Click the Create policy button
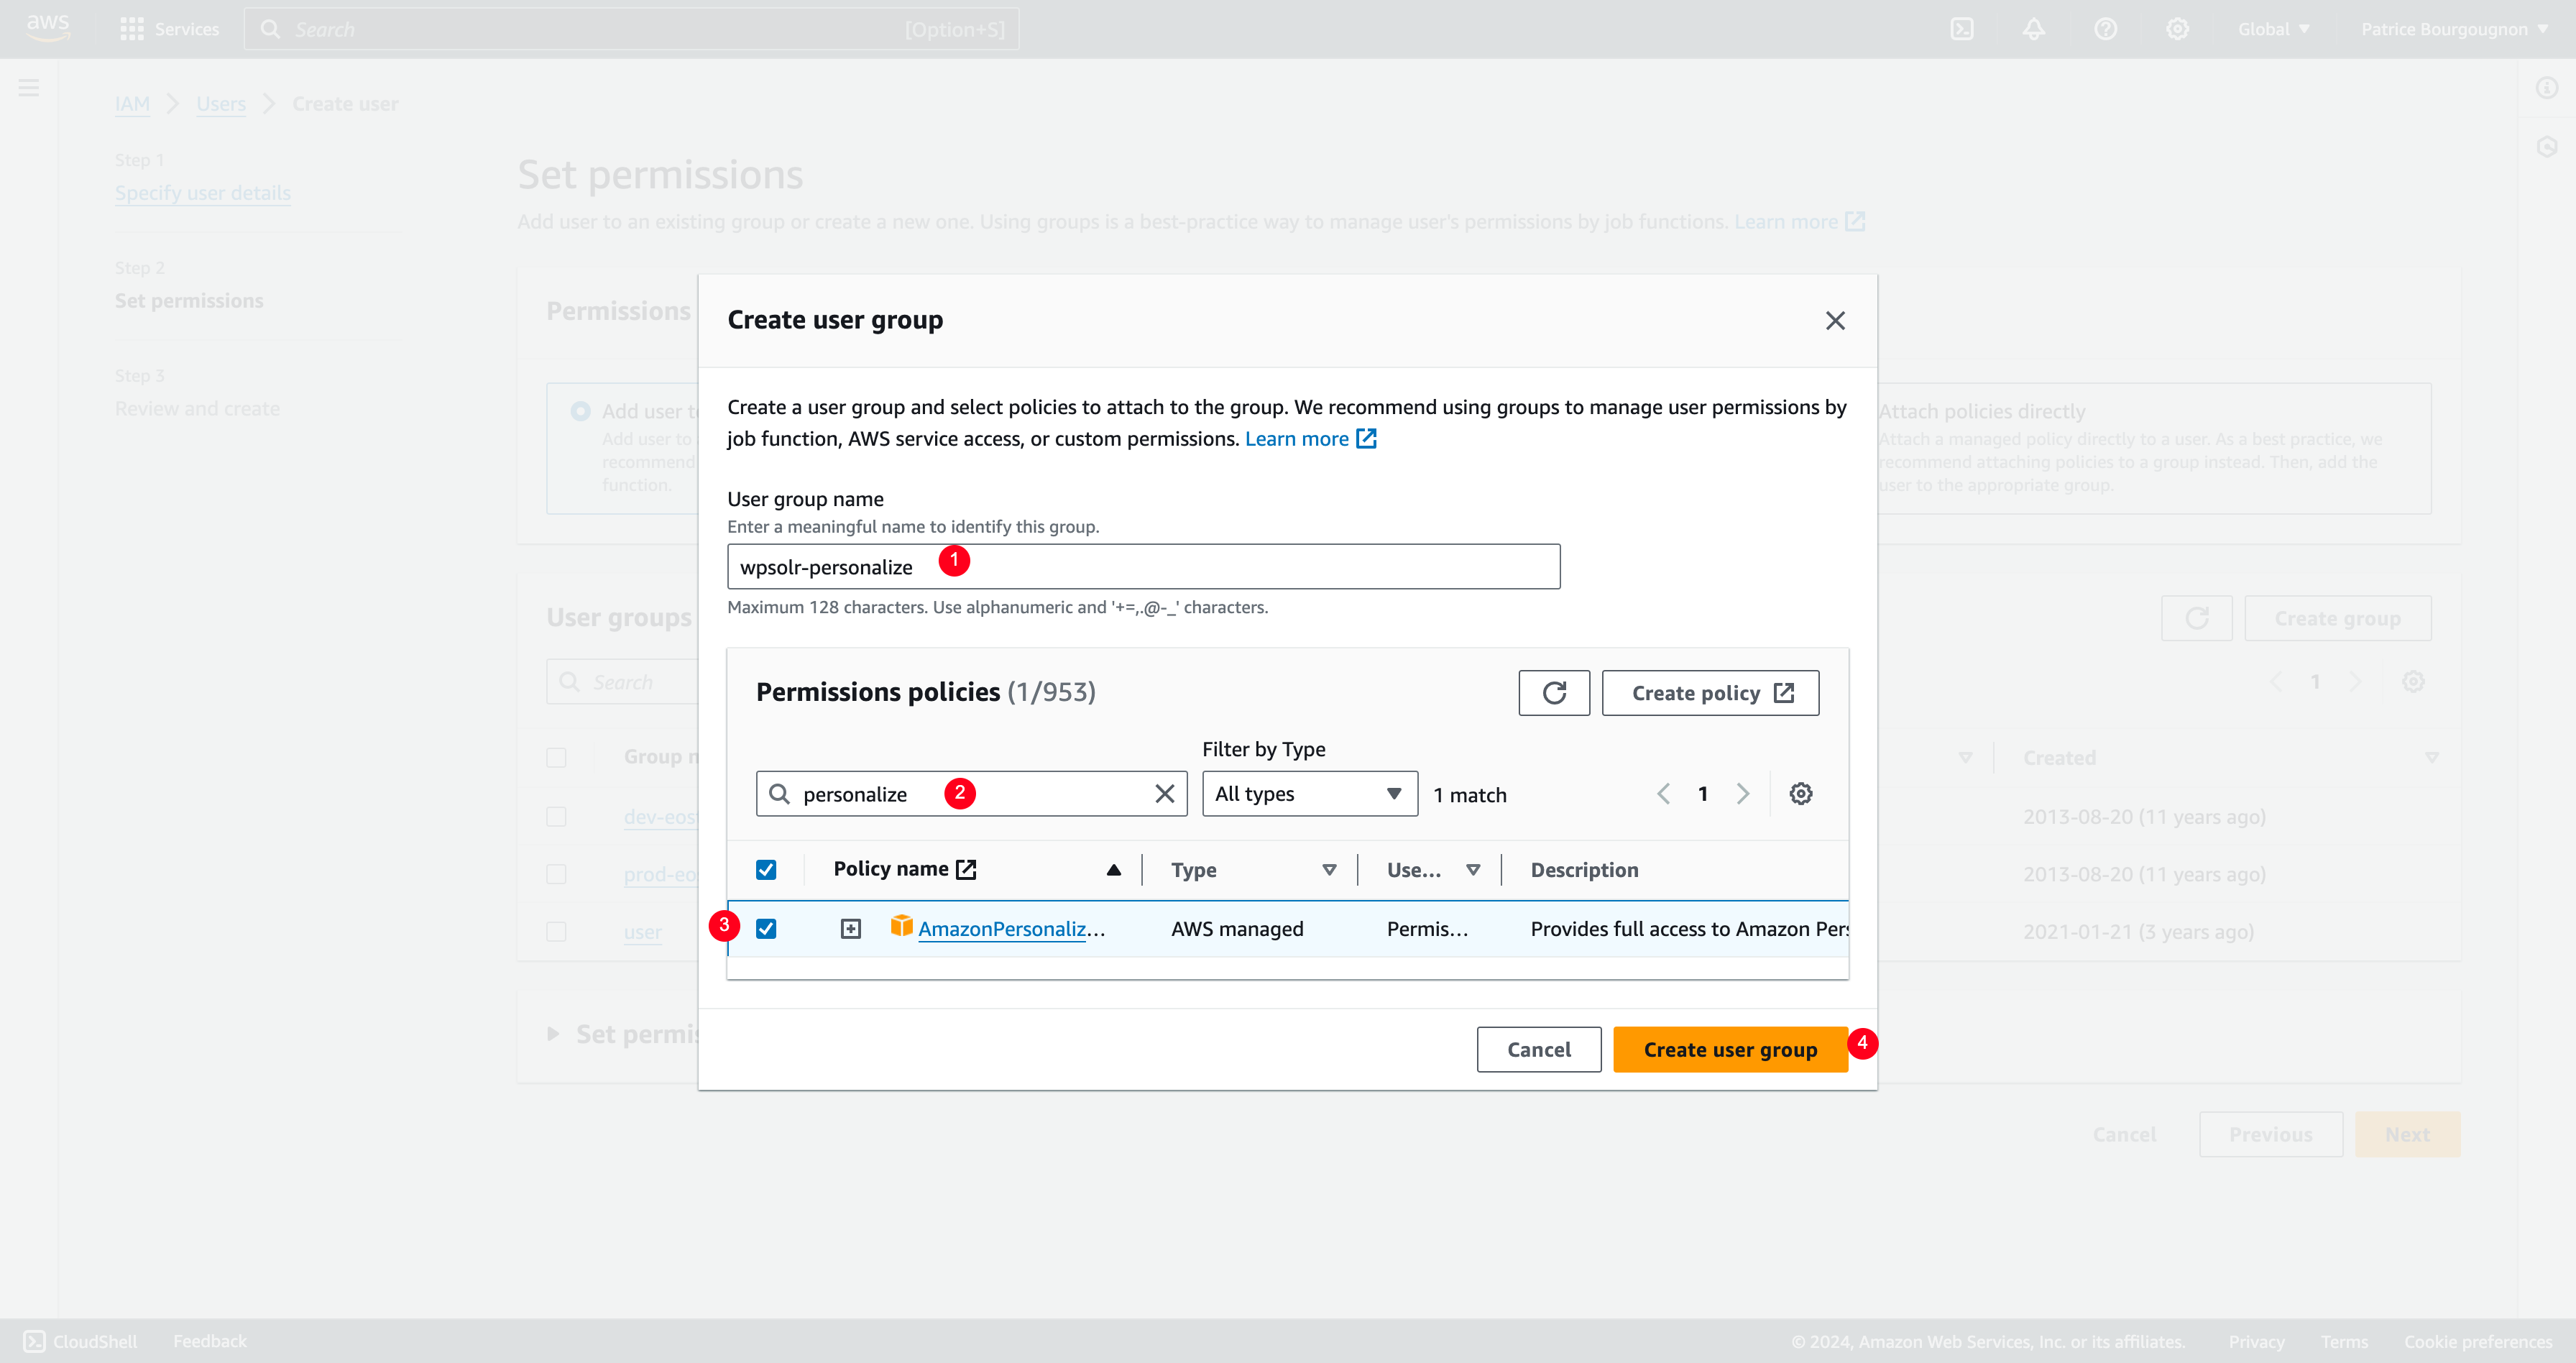 1710,693
